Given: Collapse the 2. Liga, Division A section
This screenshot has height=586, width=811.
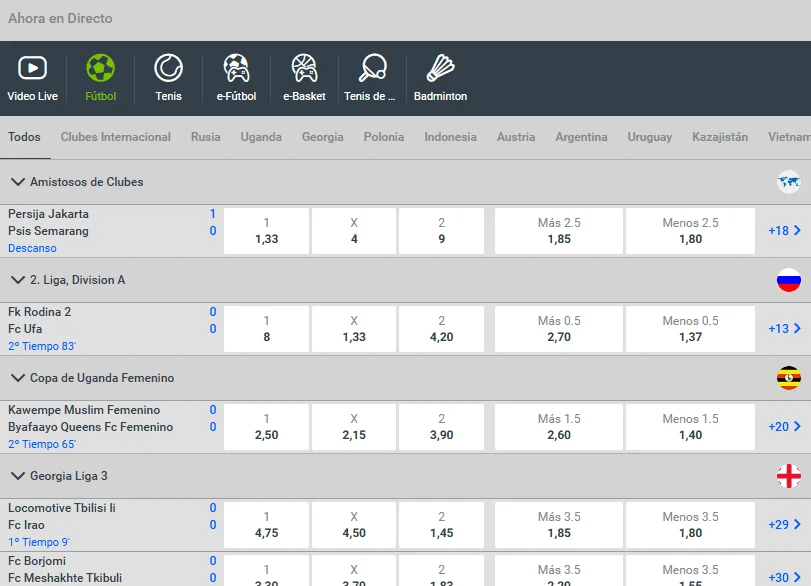Looking at the screenshot, I should pos(18,280).
